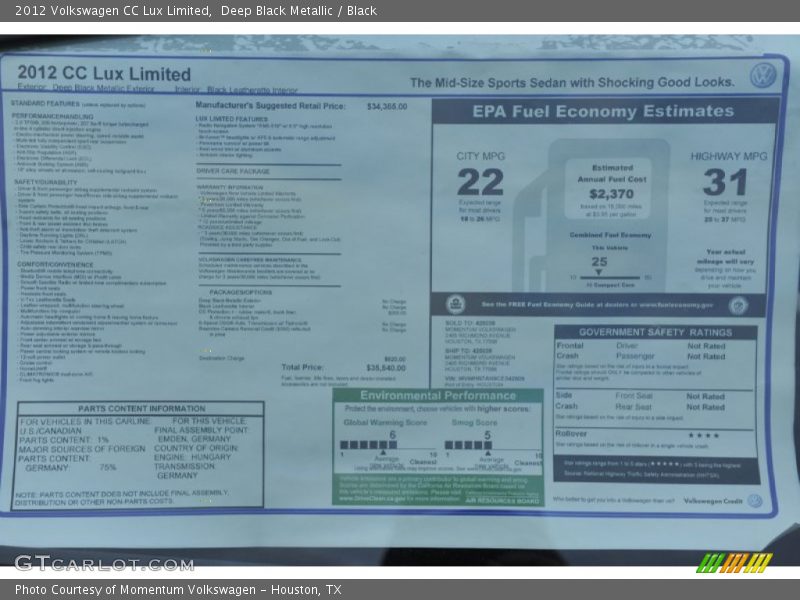Screen dimensions: 800x600
Task: Click the 'Rollover' label
Action: click(571, 434)
